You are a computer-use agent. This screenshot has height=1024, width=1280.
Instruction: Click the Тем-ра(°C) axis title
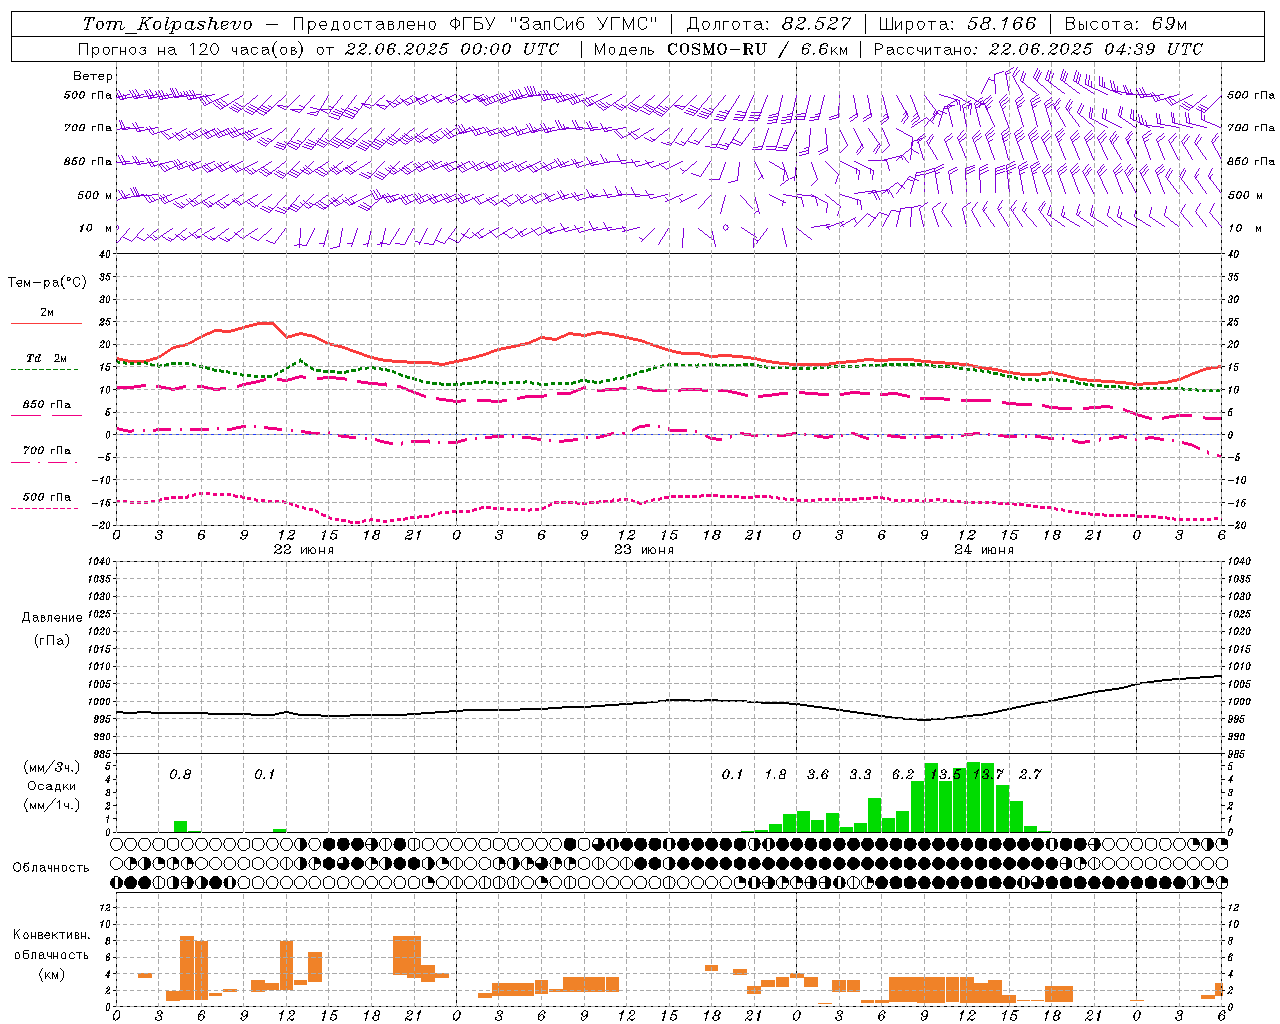[47, 283]
